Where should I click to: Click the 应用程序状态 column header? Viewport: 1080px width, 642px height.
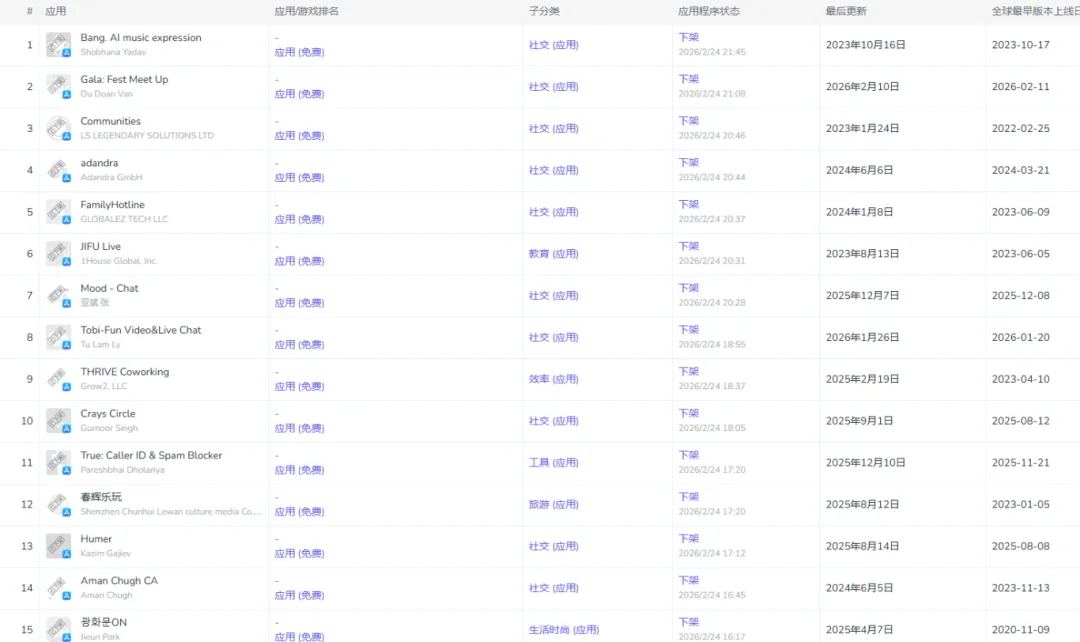(x=708, y=11)
